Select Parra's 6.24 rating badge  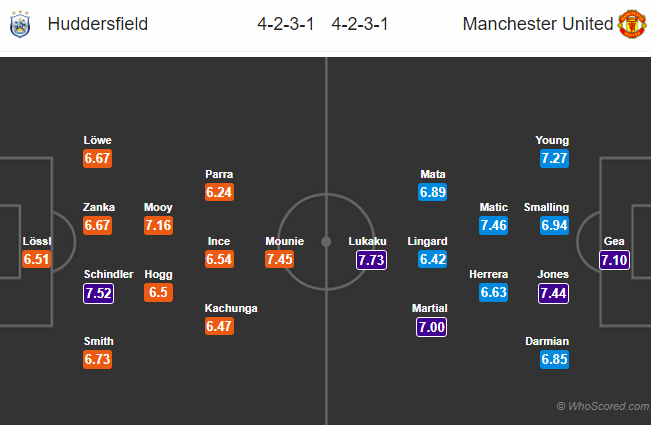click(219, 192)
